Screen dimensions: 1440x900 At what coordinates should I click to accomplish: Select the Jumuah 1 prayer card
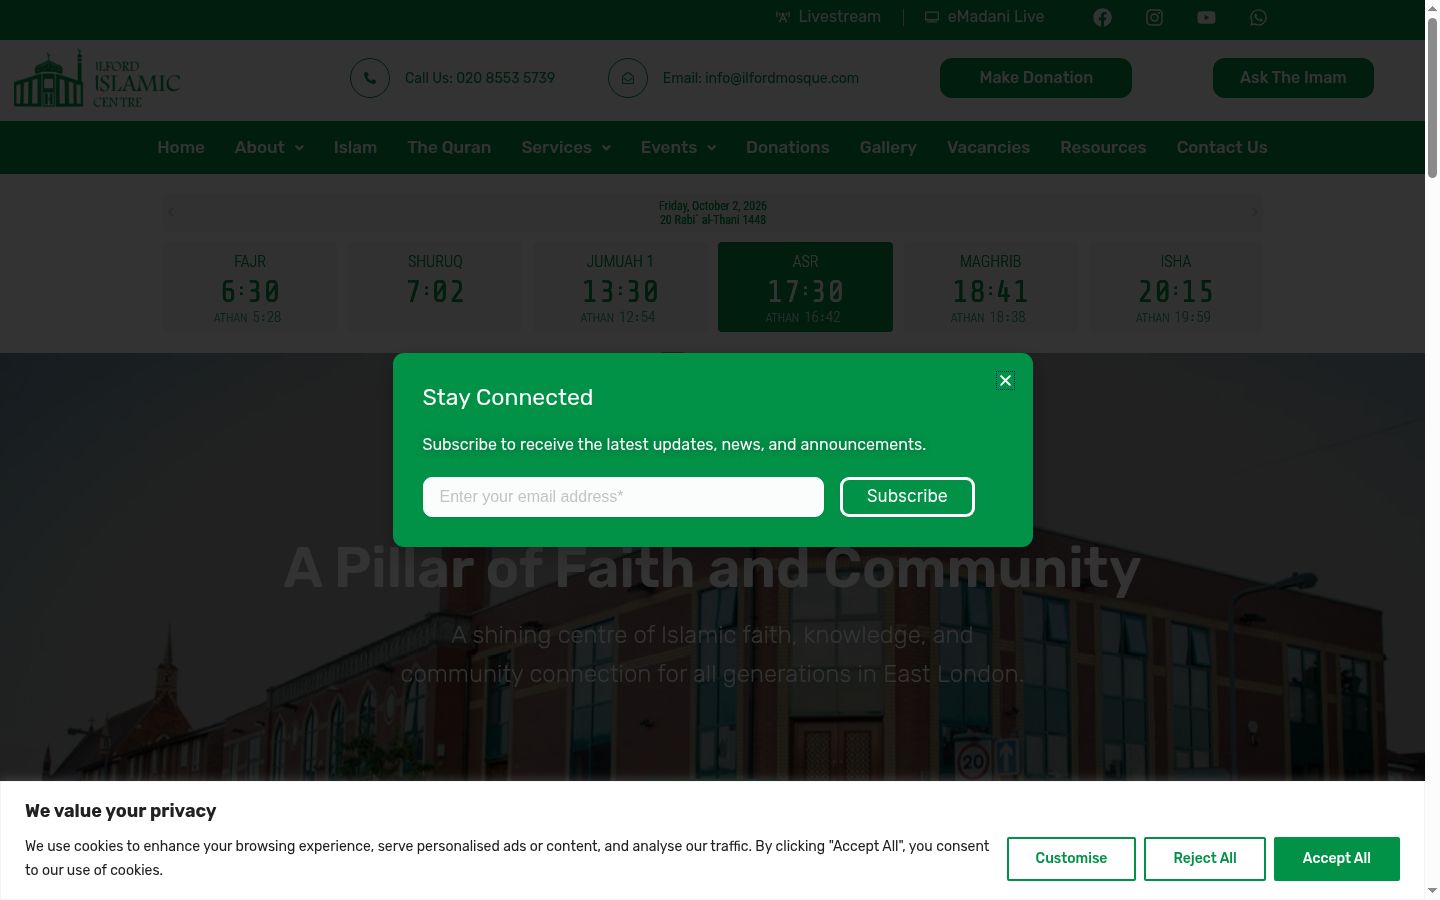pos(620,287)
